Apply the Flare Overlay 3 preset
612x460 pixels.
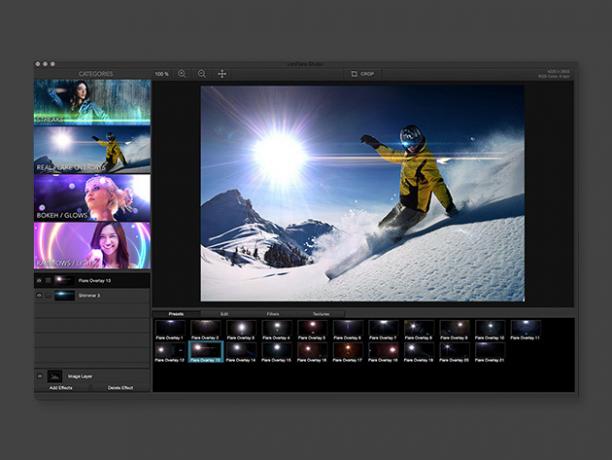pos(241,330)
